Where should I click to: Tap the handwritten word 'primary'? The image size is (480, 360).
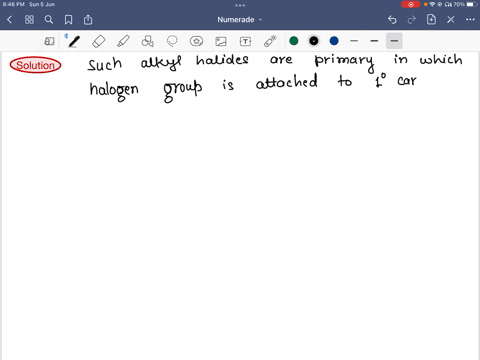pyautogui.click(x=344, y=62)
